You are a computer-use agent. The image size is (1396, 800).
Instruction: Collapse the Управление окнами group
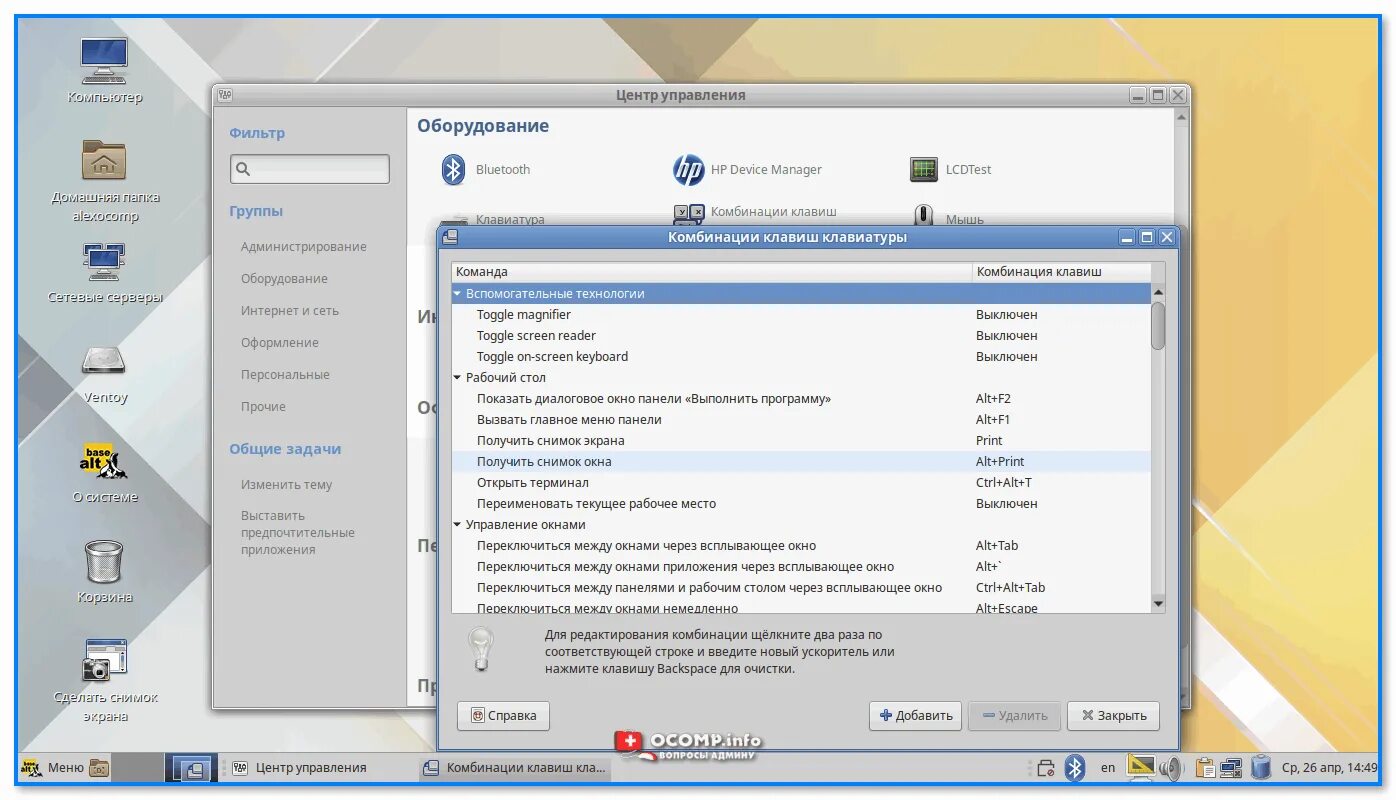[458, 525]
